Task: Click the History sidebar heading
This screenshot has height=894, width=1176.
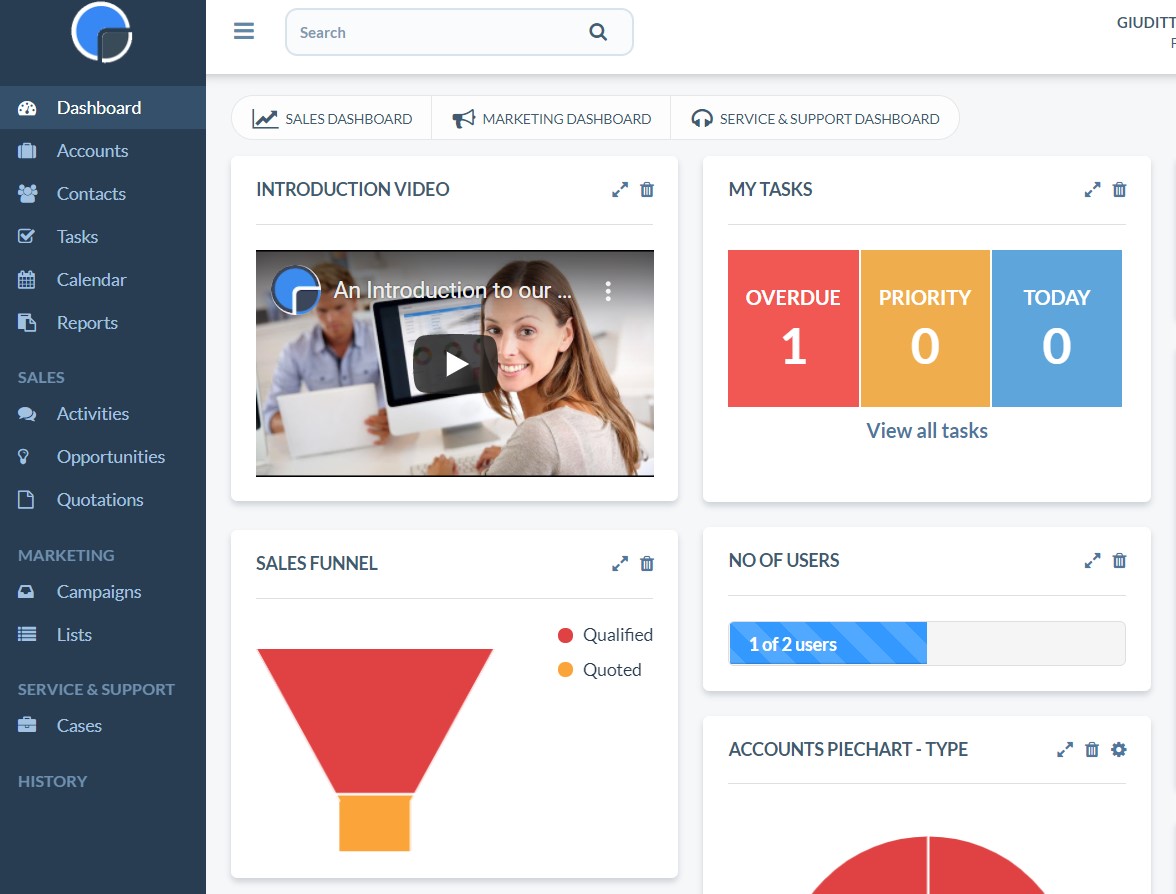Action: tap(52, 782)
